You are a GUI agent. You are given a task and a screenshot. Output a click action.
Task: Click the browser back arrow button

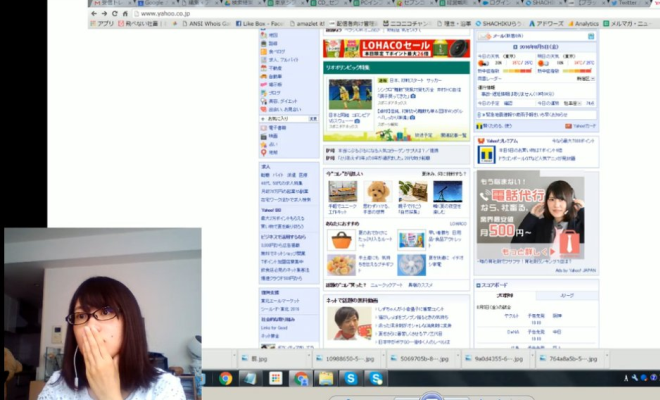[92, 13]
